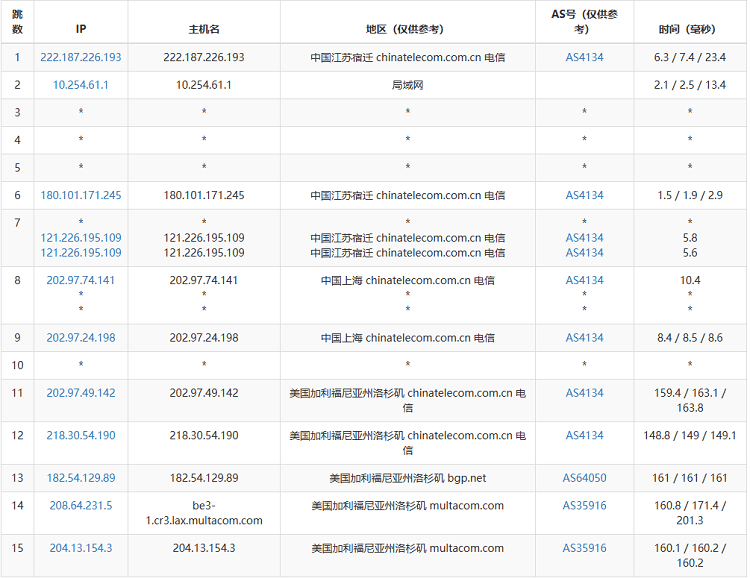Select hostname cell 180.101.171.245

click(x=204, y=195)
